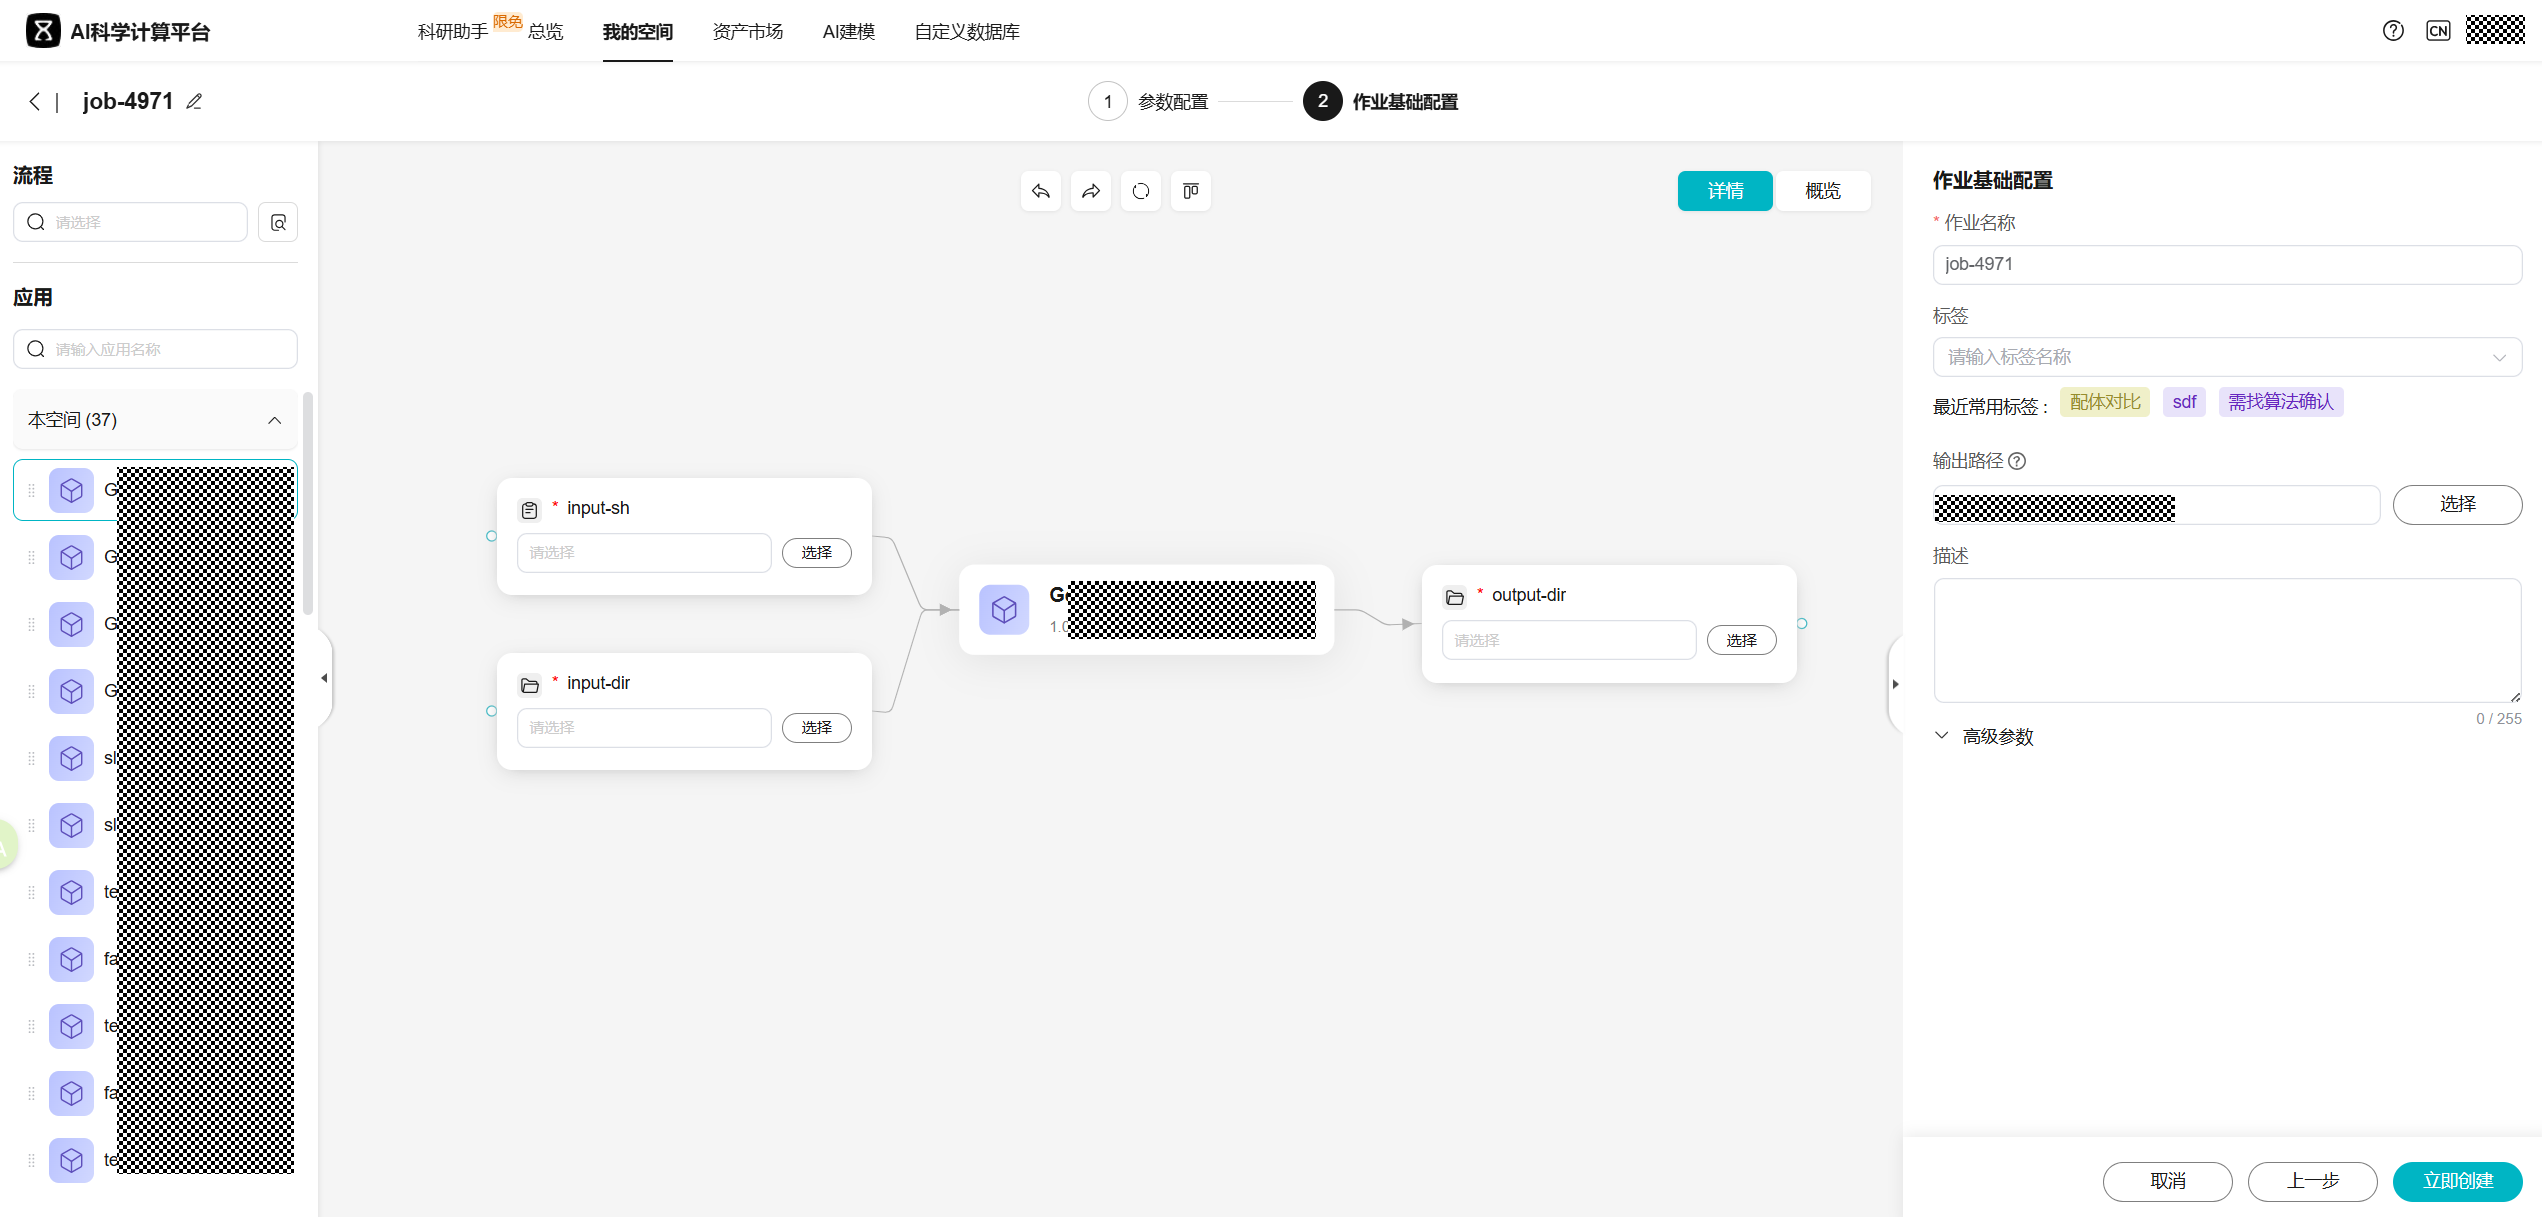Click the align layout icon in canvas toolbar

[x=1191, y=191]
